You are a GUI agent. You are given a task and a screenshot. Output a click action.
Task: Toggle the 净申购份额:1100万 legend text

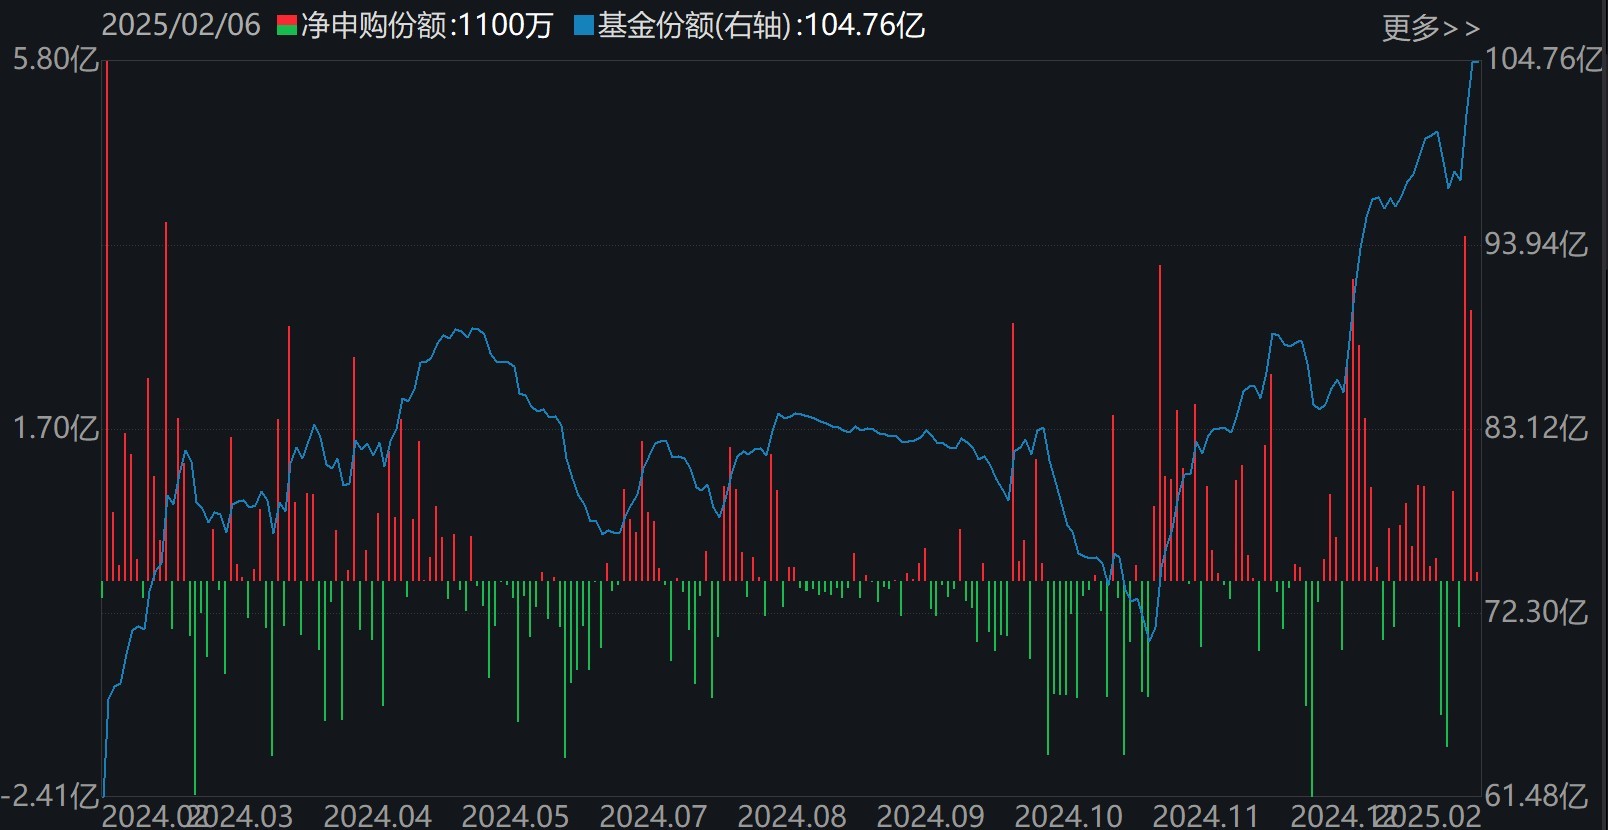click(427, 26)
